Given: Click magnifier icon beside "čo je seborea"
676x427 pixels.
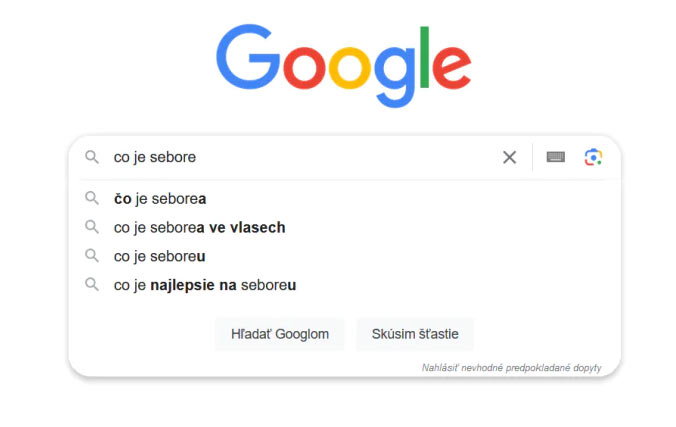Looking at the screenshot, I should coord(92,198).
